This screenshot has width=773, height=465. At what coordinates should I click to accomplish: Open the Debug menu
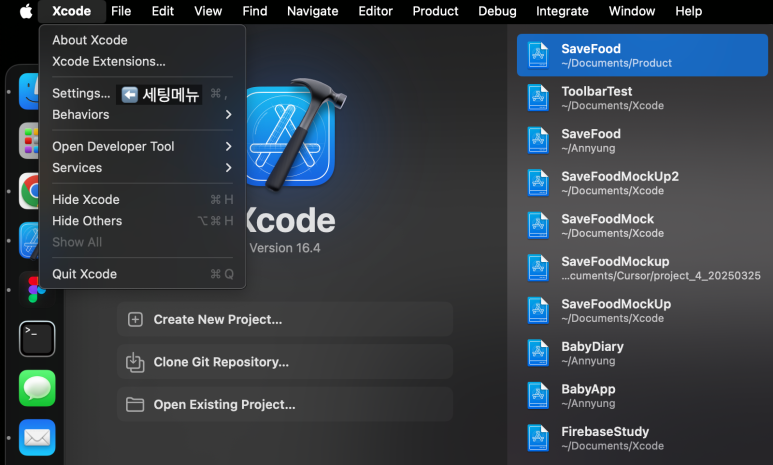[497, 11]
